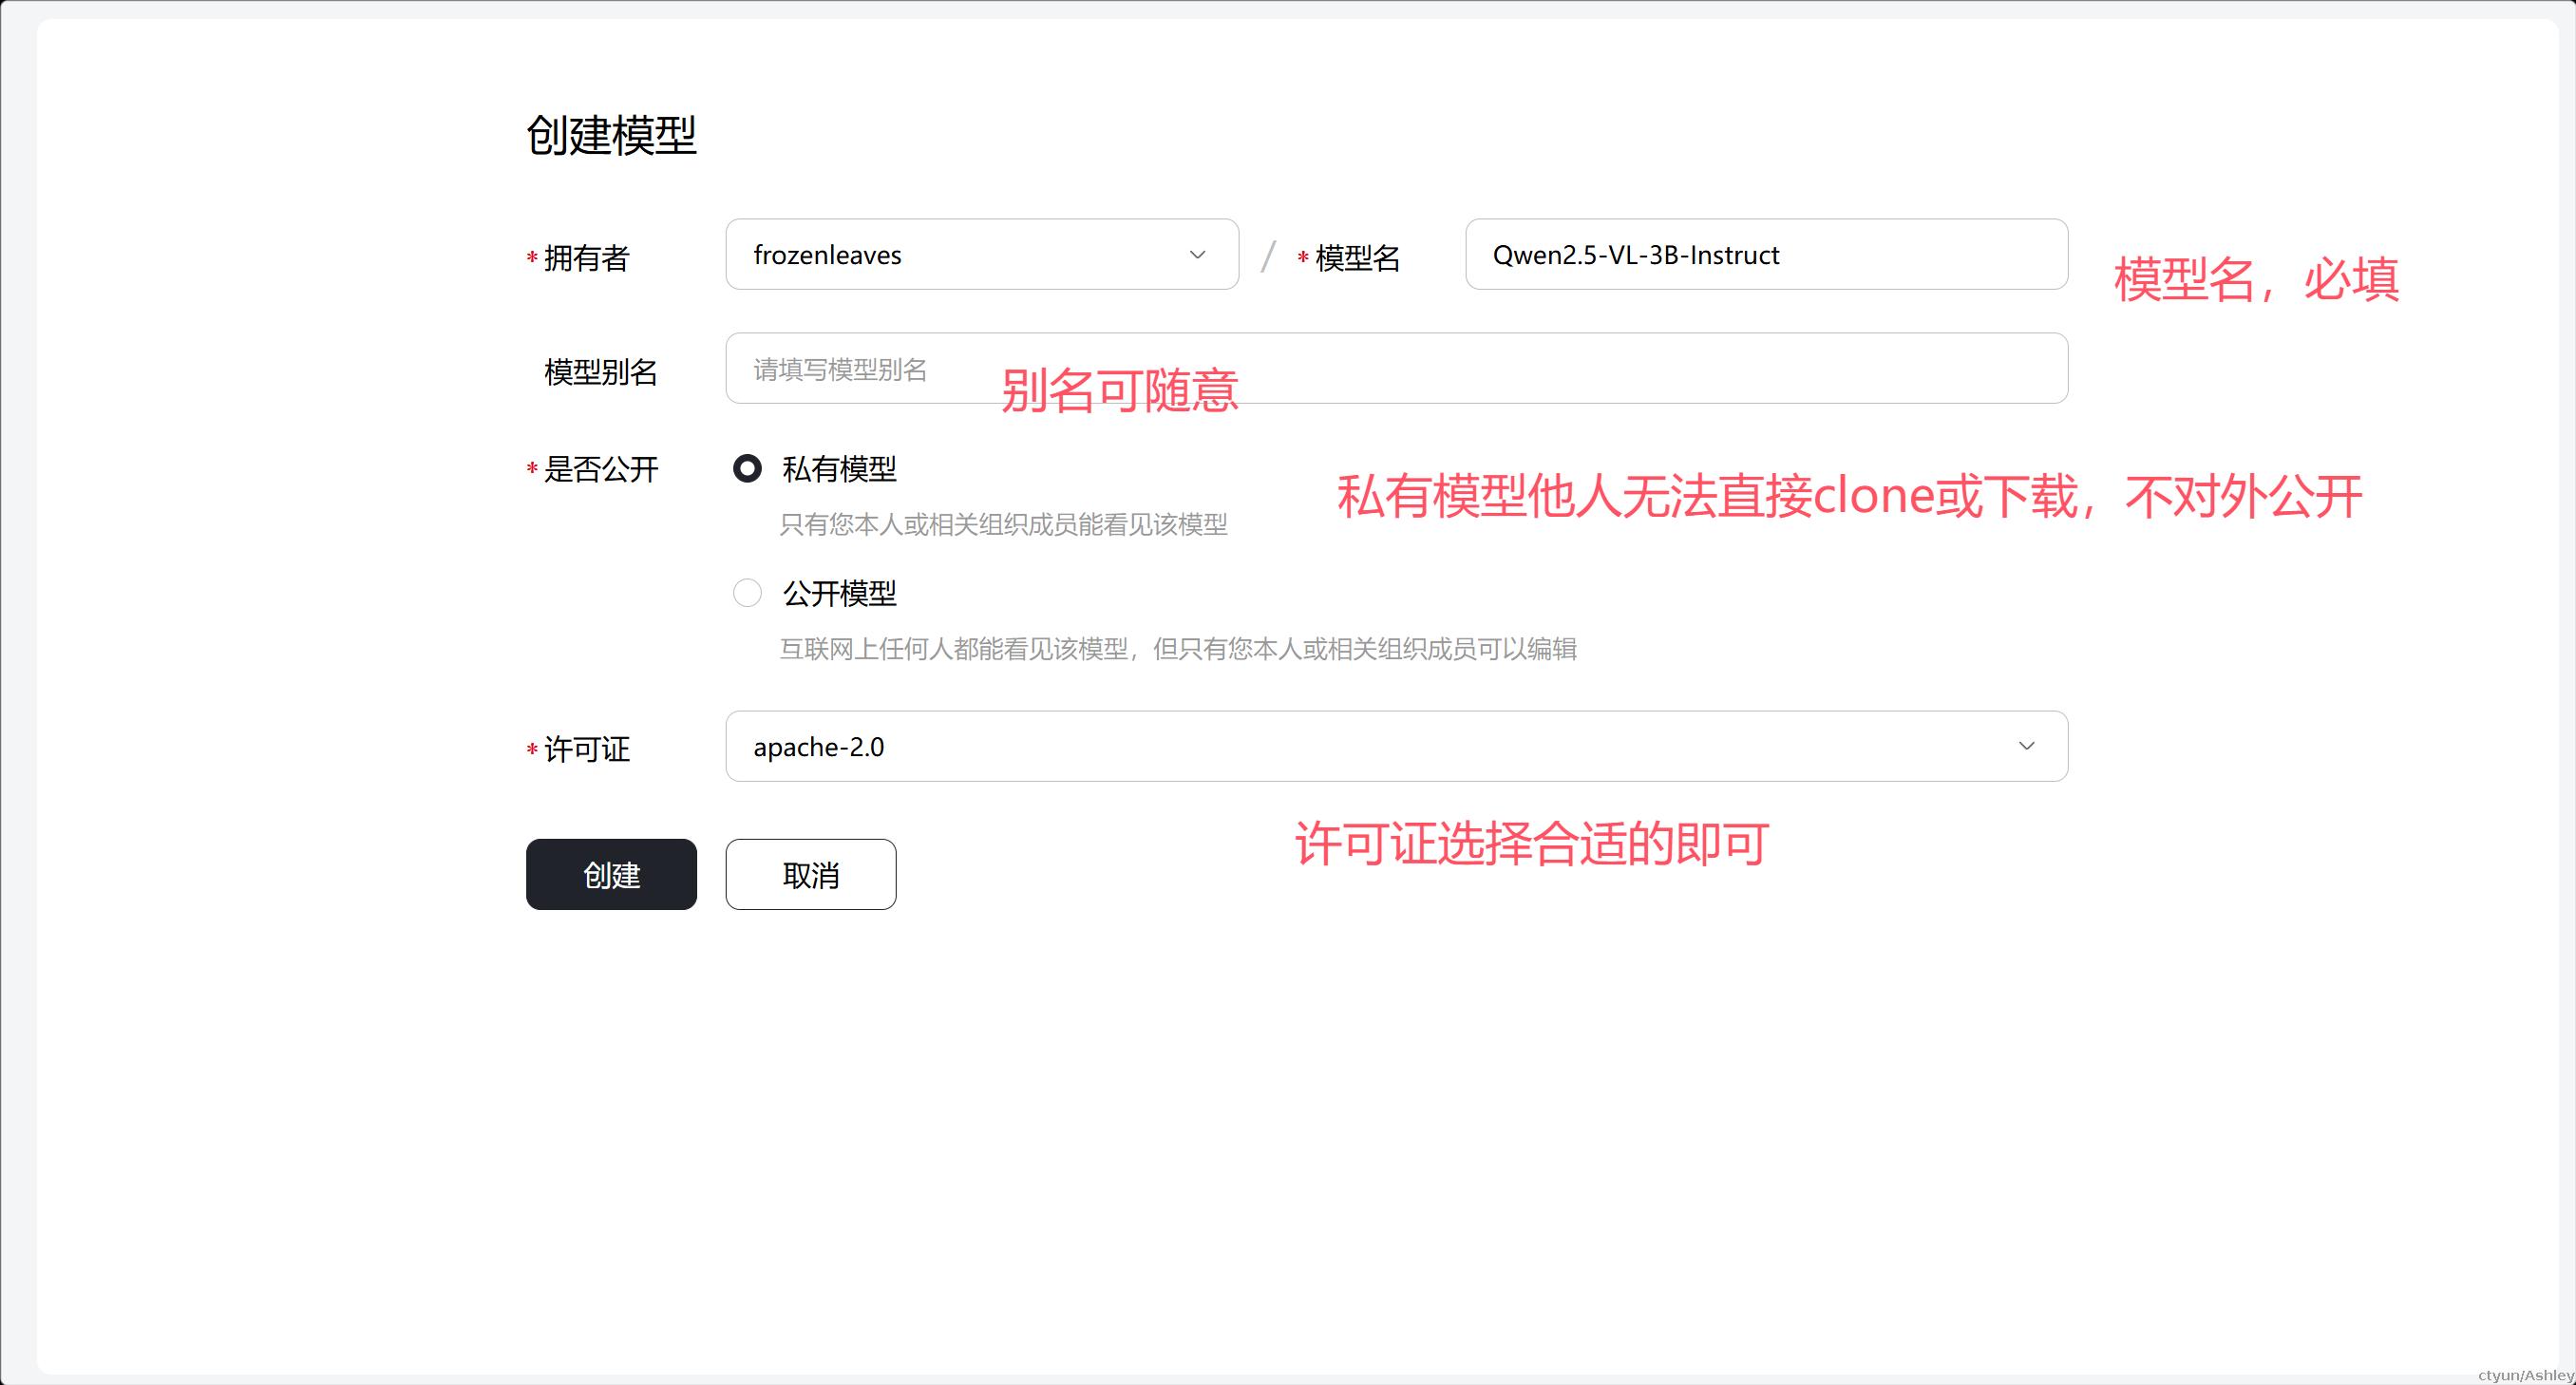Click the description under 私有模型 about 组织成员

(1003, 525)
